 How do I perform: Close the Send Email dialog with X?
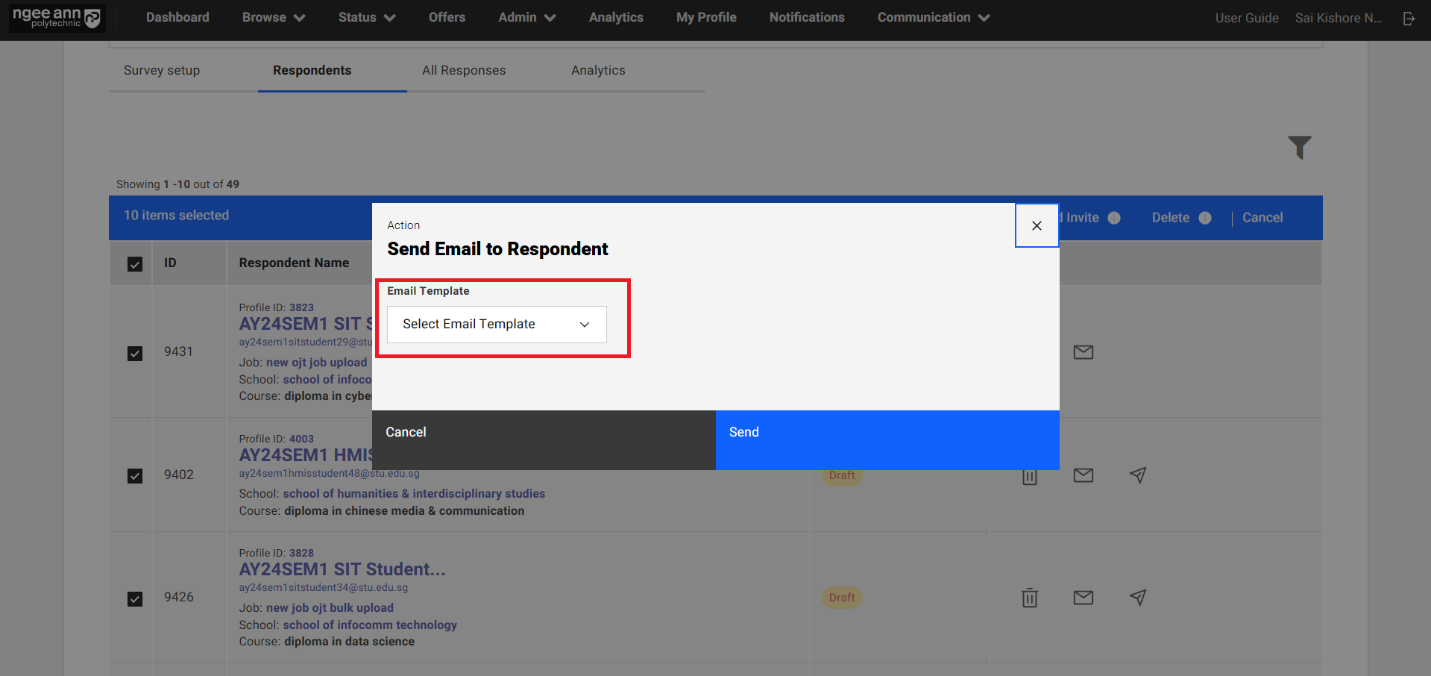(x=1036, y=226)
